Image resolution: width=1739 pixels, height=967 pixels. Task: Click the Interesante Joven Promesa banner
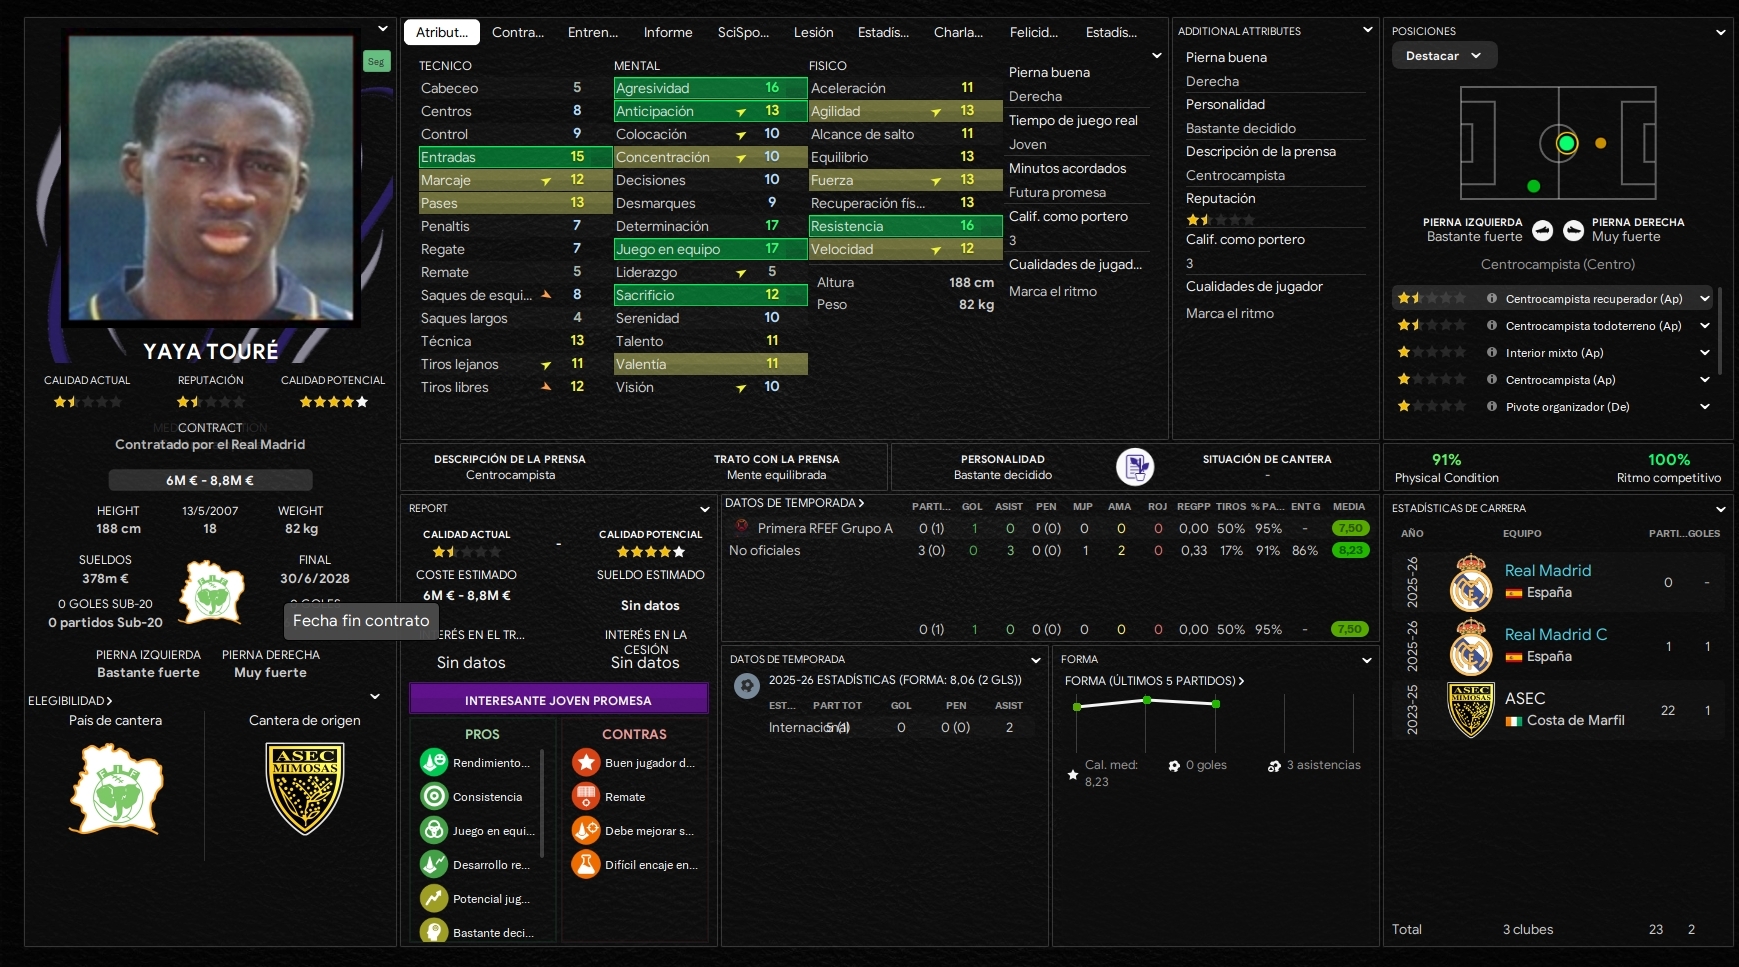558,700
